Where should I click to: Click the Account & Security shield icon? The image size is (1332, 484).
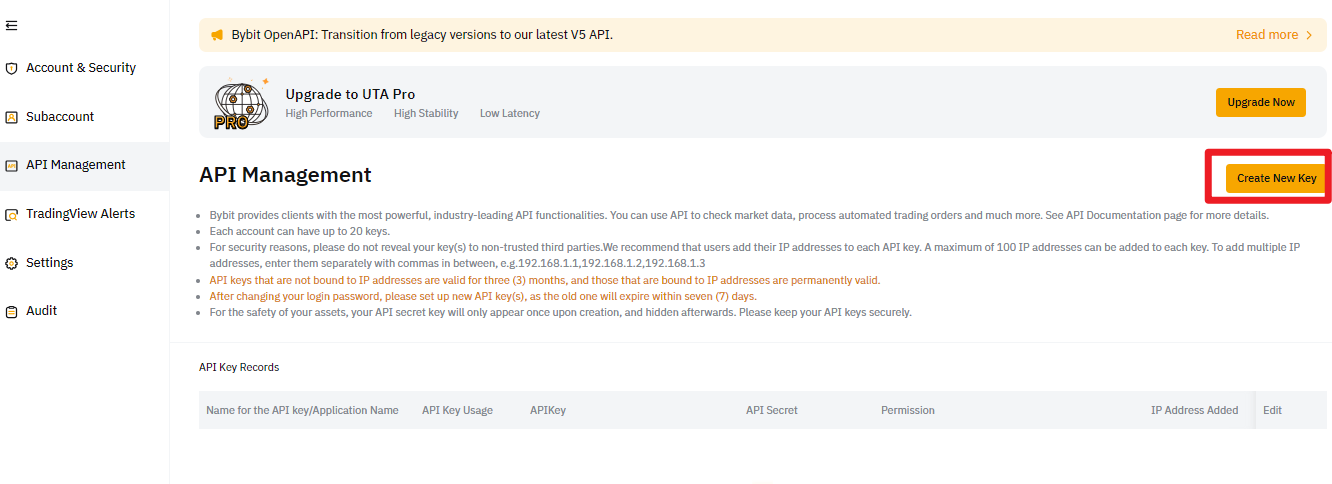click(12, 69)
